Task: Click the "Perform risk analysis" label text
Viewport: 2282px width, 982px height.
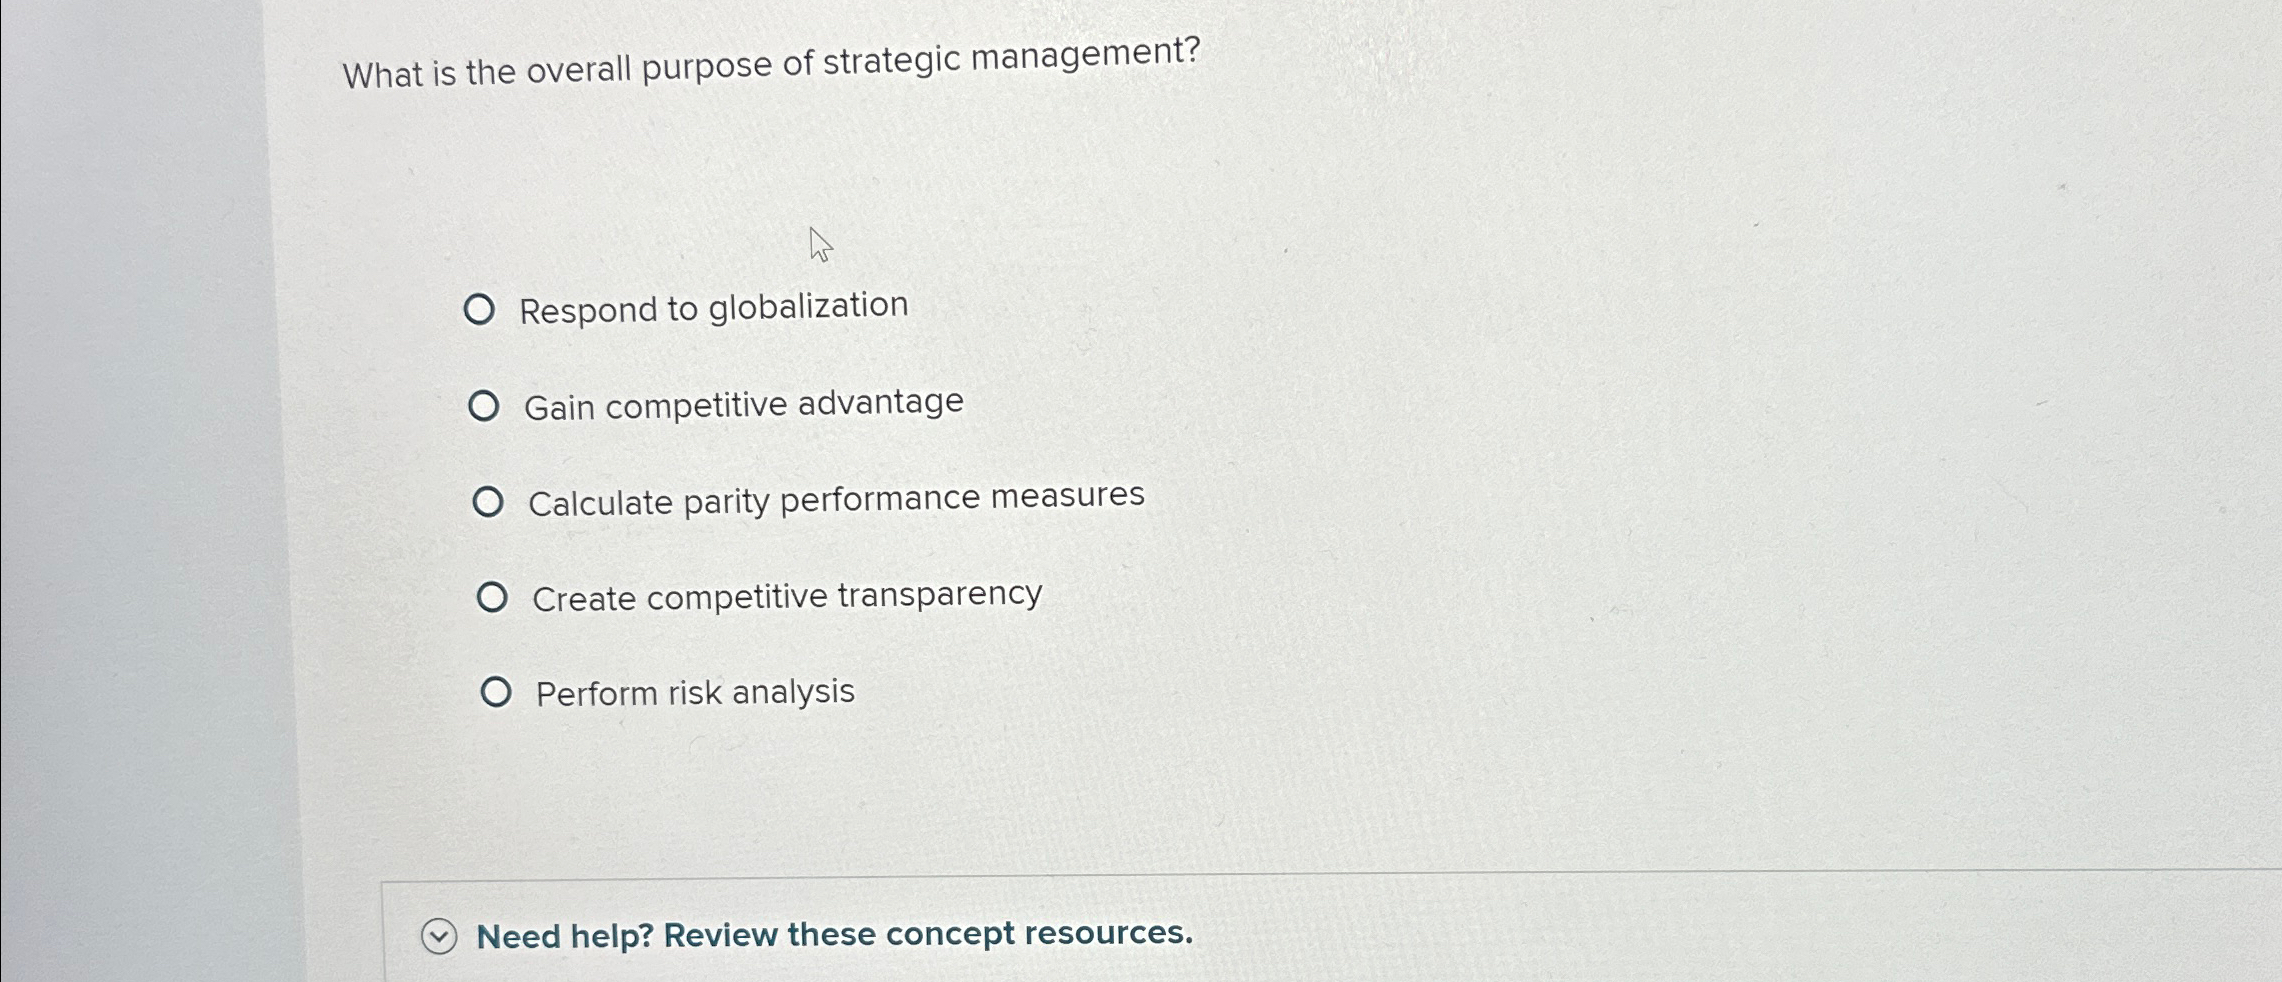Action: point(693,691)
